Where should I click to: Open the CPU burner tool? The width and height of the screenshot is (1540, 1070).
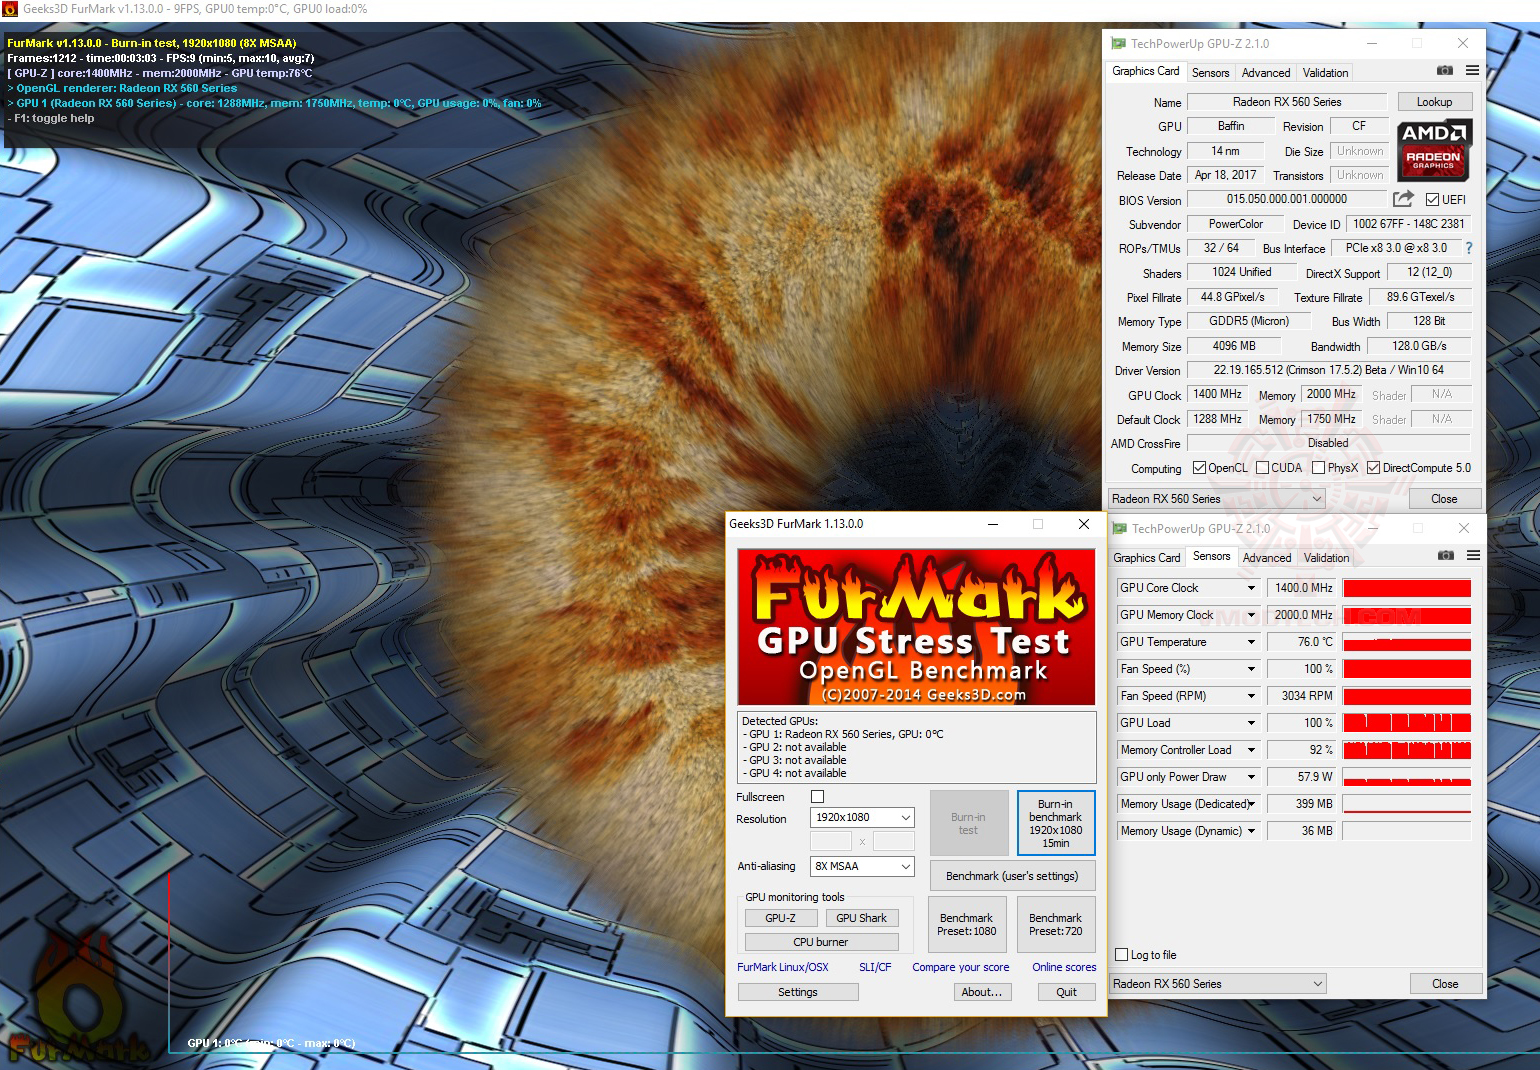[821, 942]
